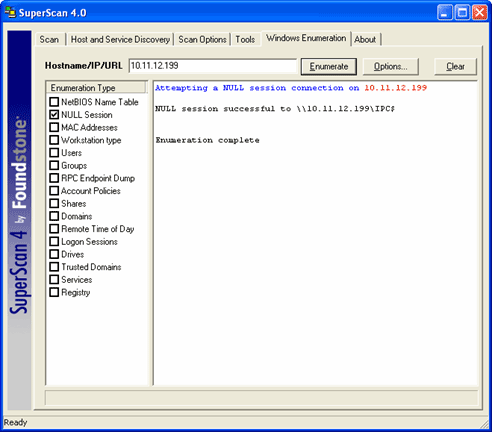Click the Hostname/IP/URL input field
The height and width of the screenshot is (433, 493).
(213, 66)
